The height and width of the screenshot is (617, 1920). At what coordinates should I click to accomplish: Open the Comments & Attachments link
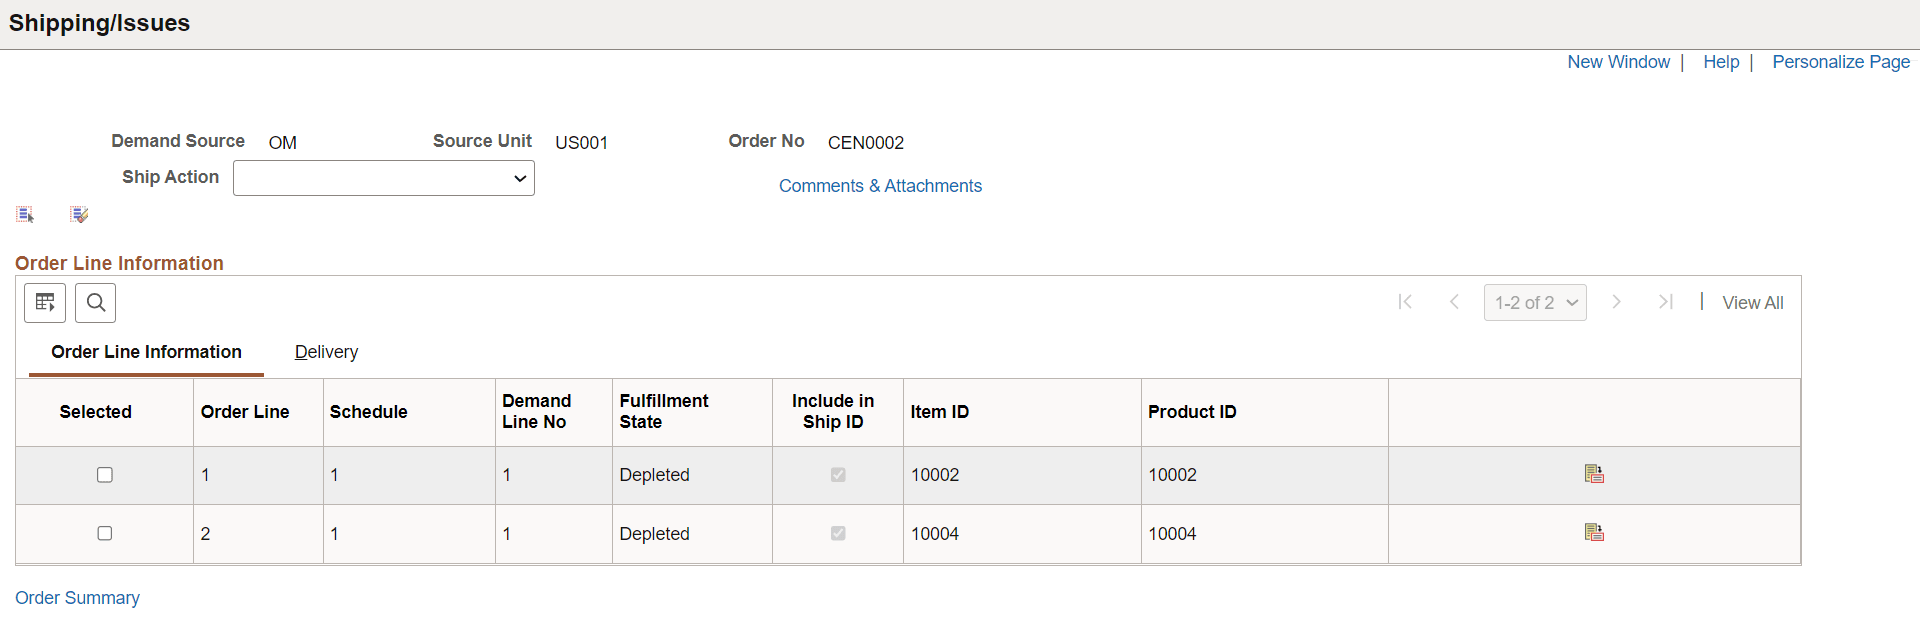tap(880, 186)
